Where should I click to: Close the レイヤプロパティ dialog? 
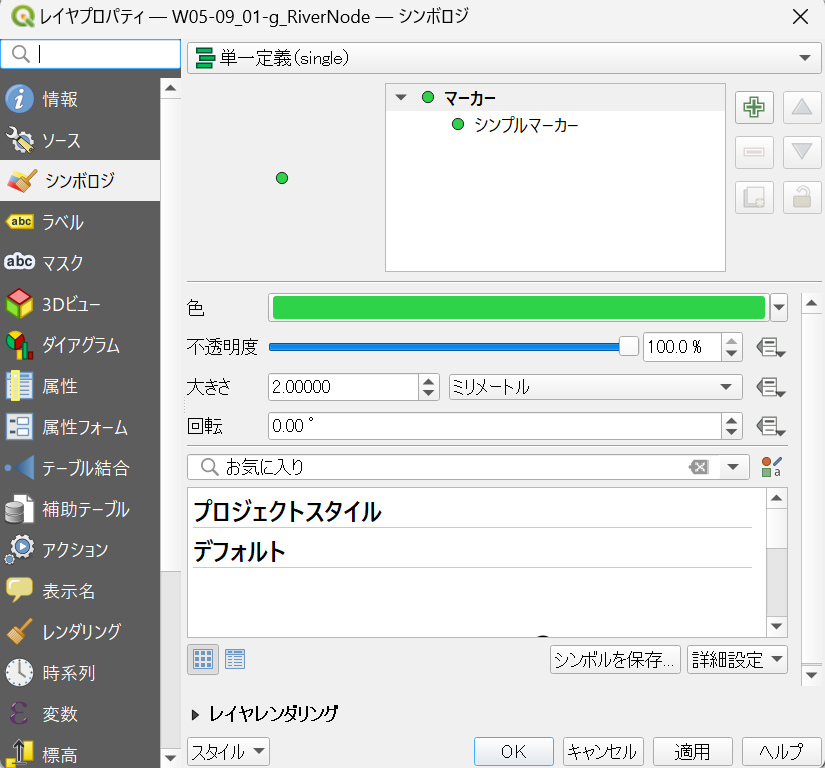point(800,17)
